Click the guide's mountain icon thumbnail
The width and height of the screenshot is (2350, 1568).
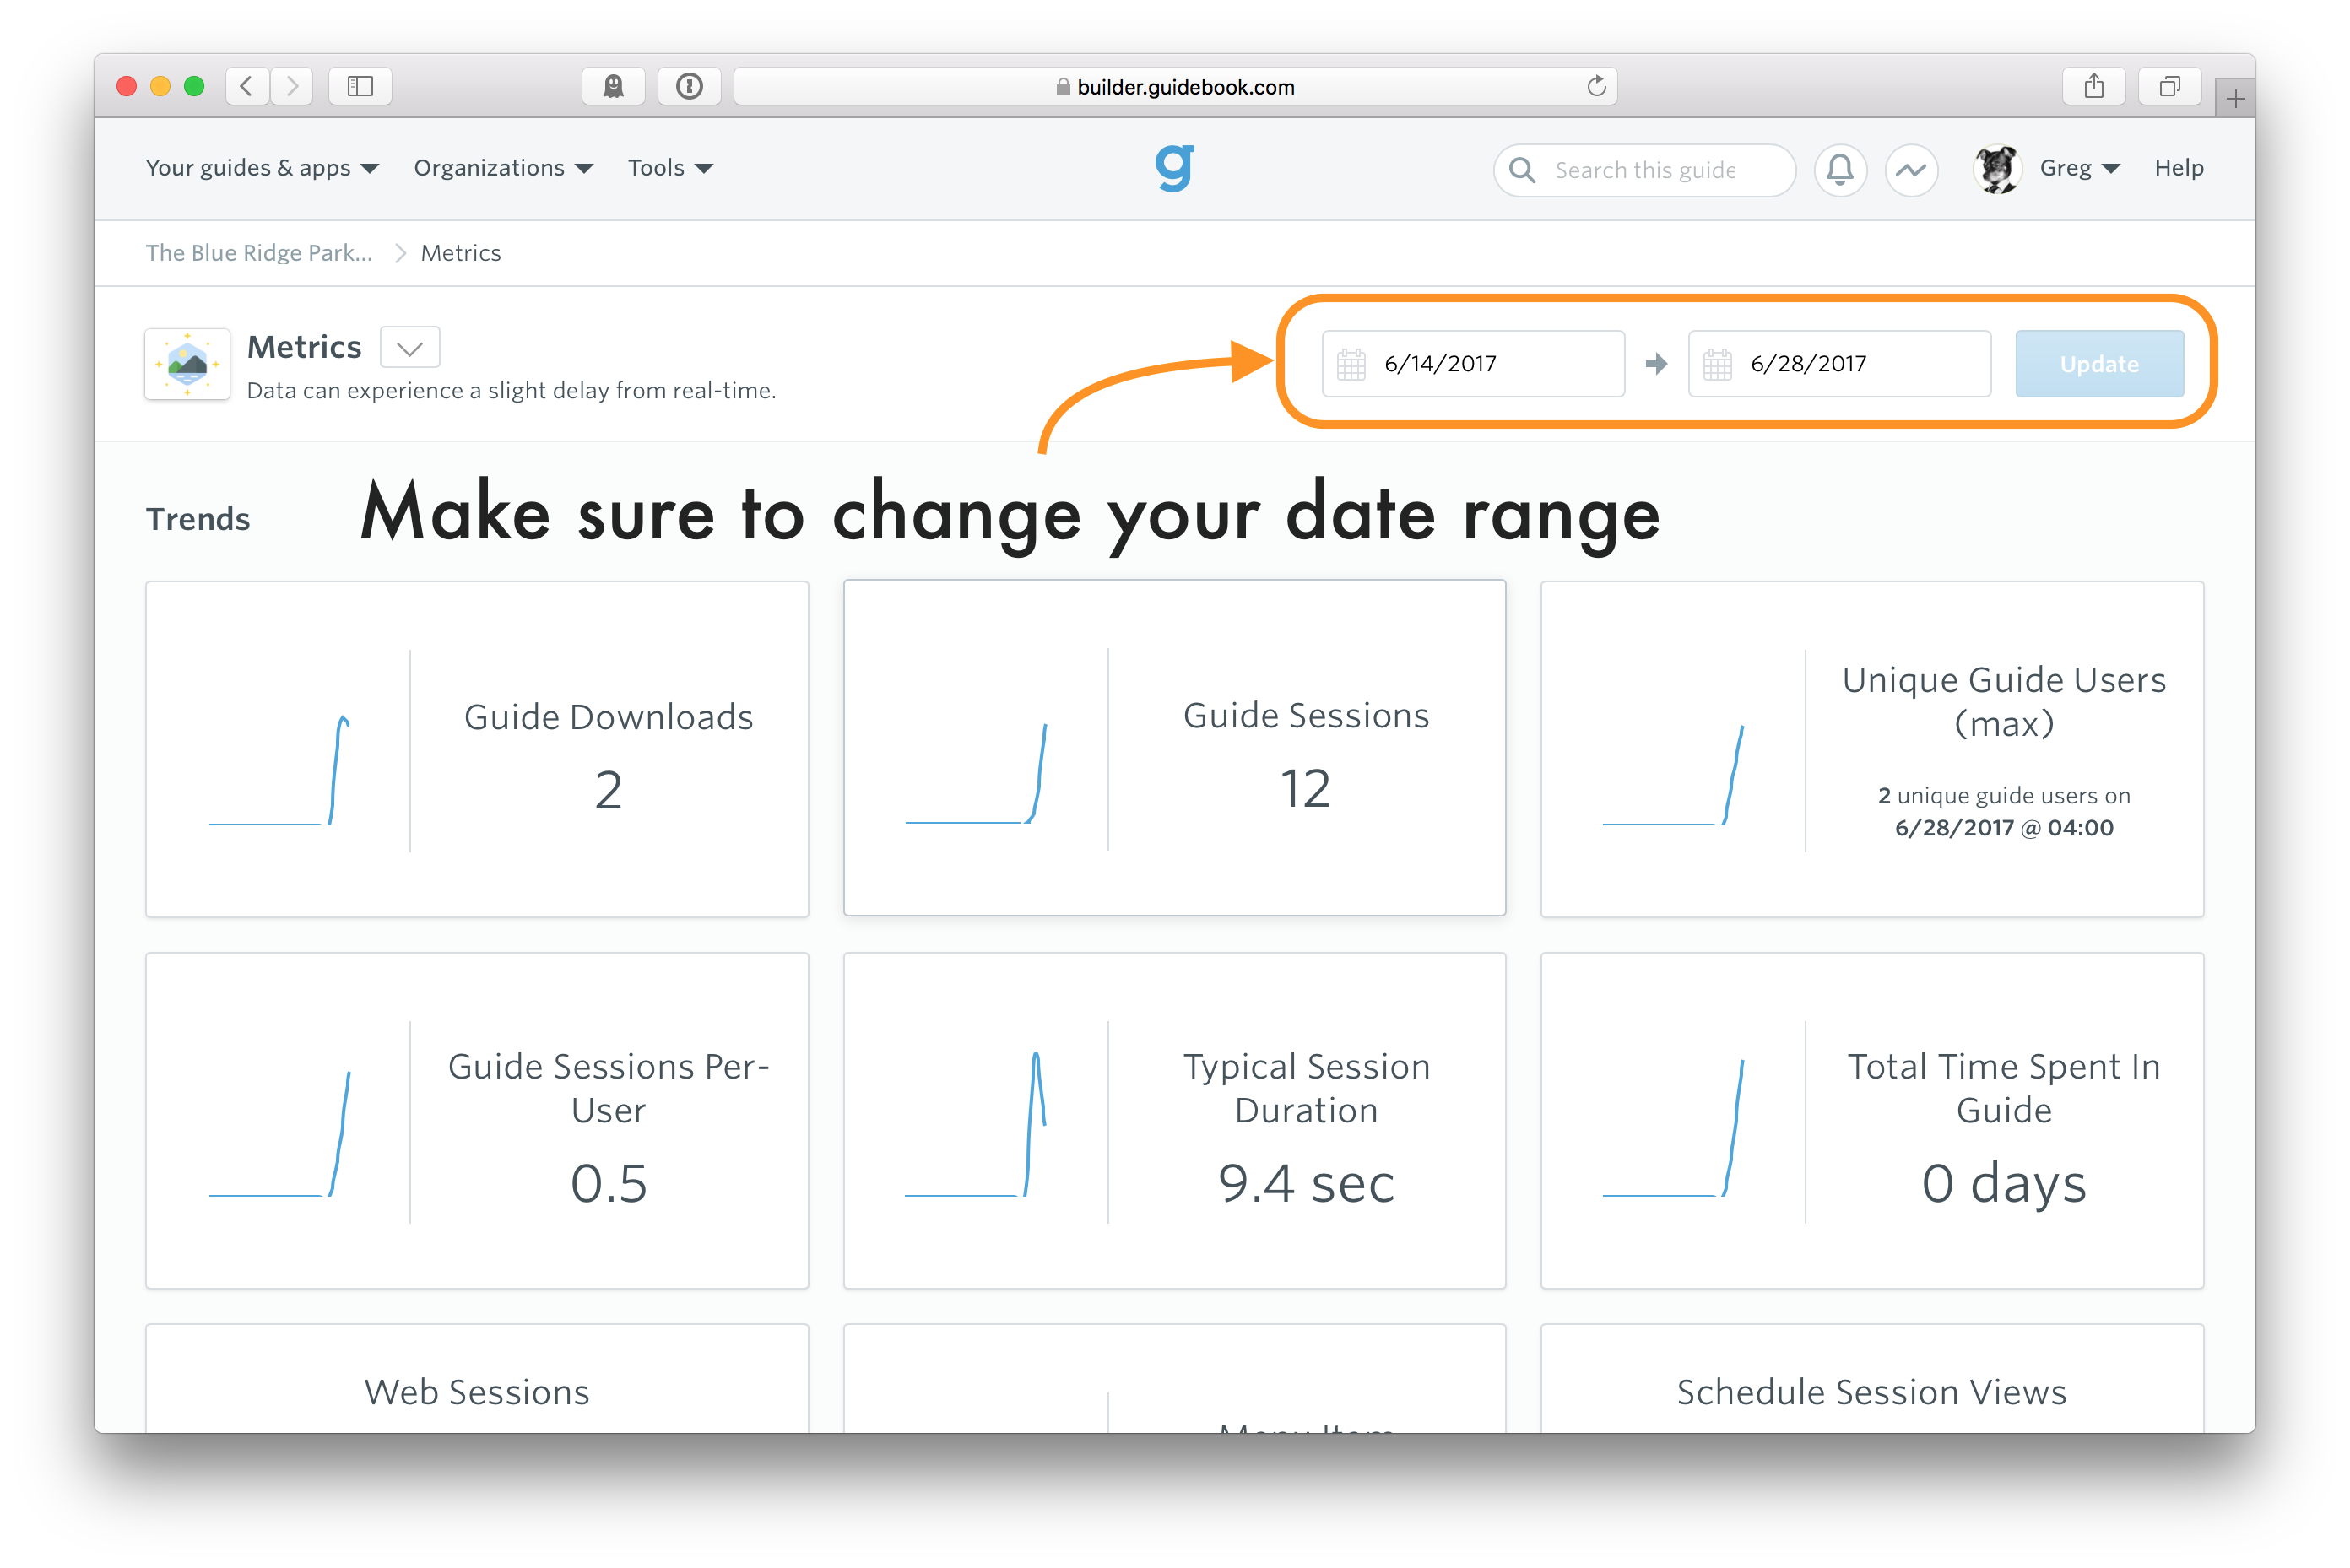coord(187,364)
